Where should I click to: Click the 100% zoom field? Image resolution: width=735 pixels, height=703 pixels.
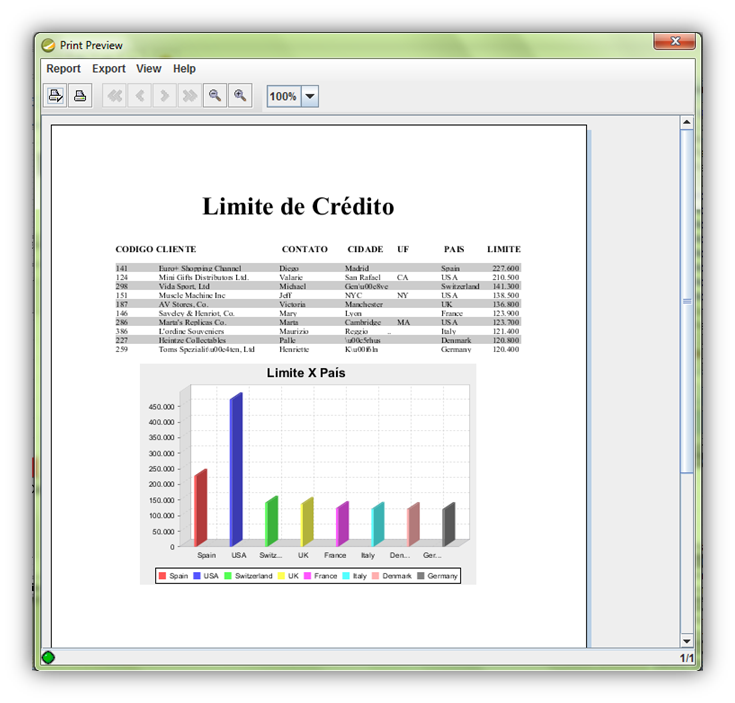283,97
